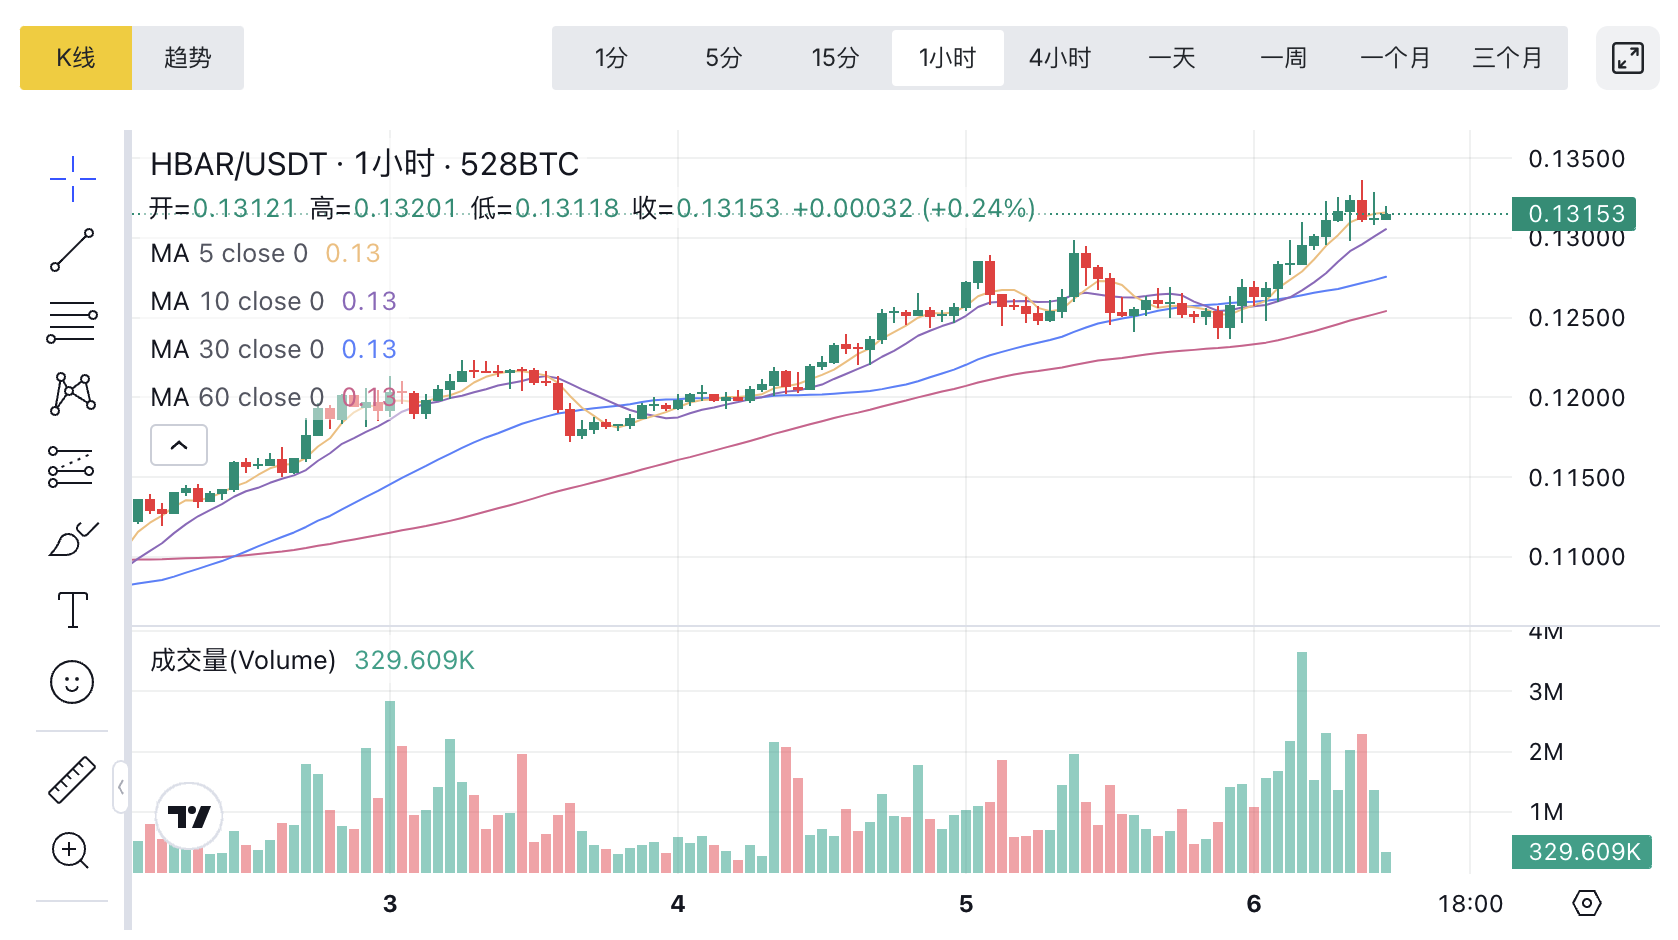Open the Fibonacci retracement tool
Screen dimensions: 1678x940
click(x=72, y=322)
